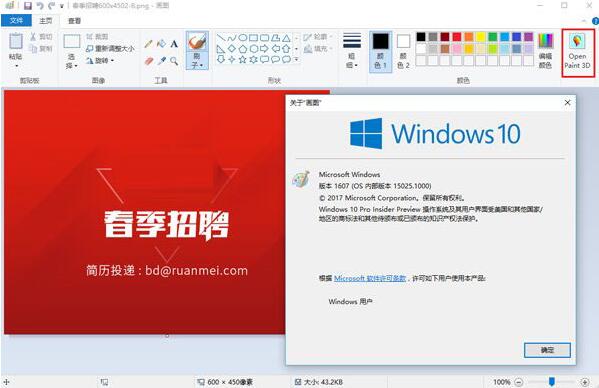
Task: Click the 剪切 cut scissors button
Action: (x=41, y=37)
